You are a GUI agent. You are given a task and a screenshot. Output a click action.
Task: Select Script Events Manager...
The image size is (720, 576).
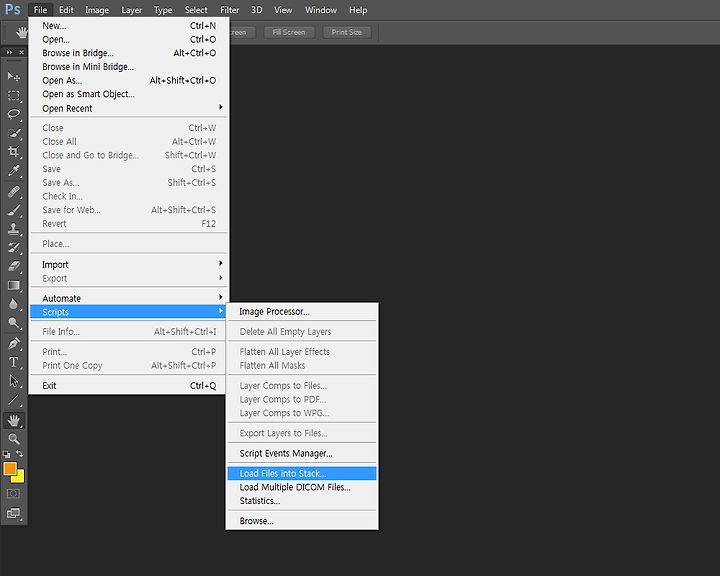302,453
